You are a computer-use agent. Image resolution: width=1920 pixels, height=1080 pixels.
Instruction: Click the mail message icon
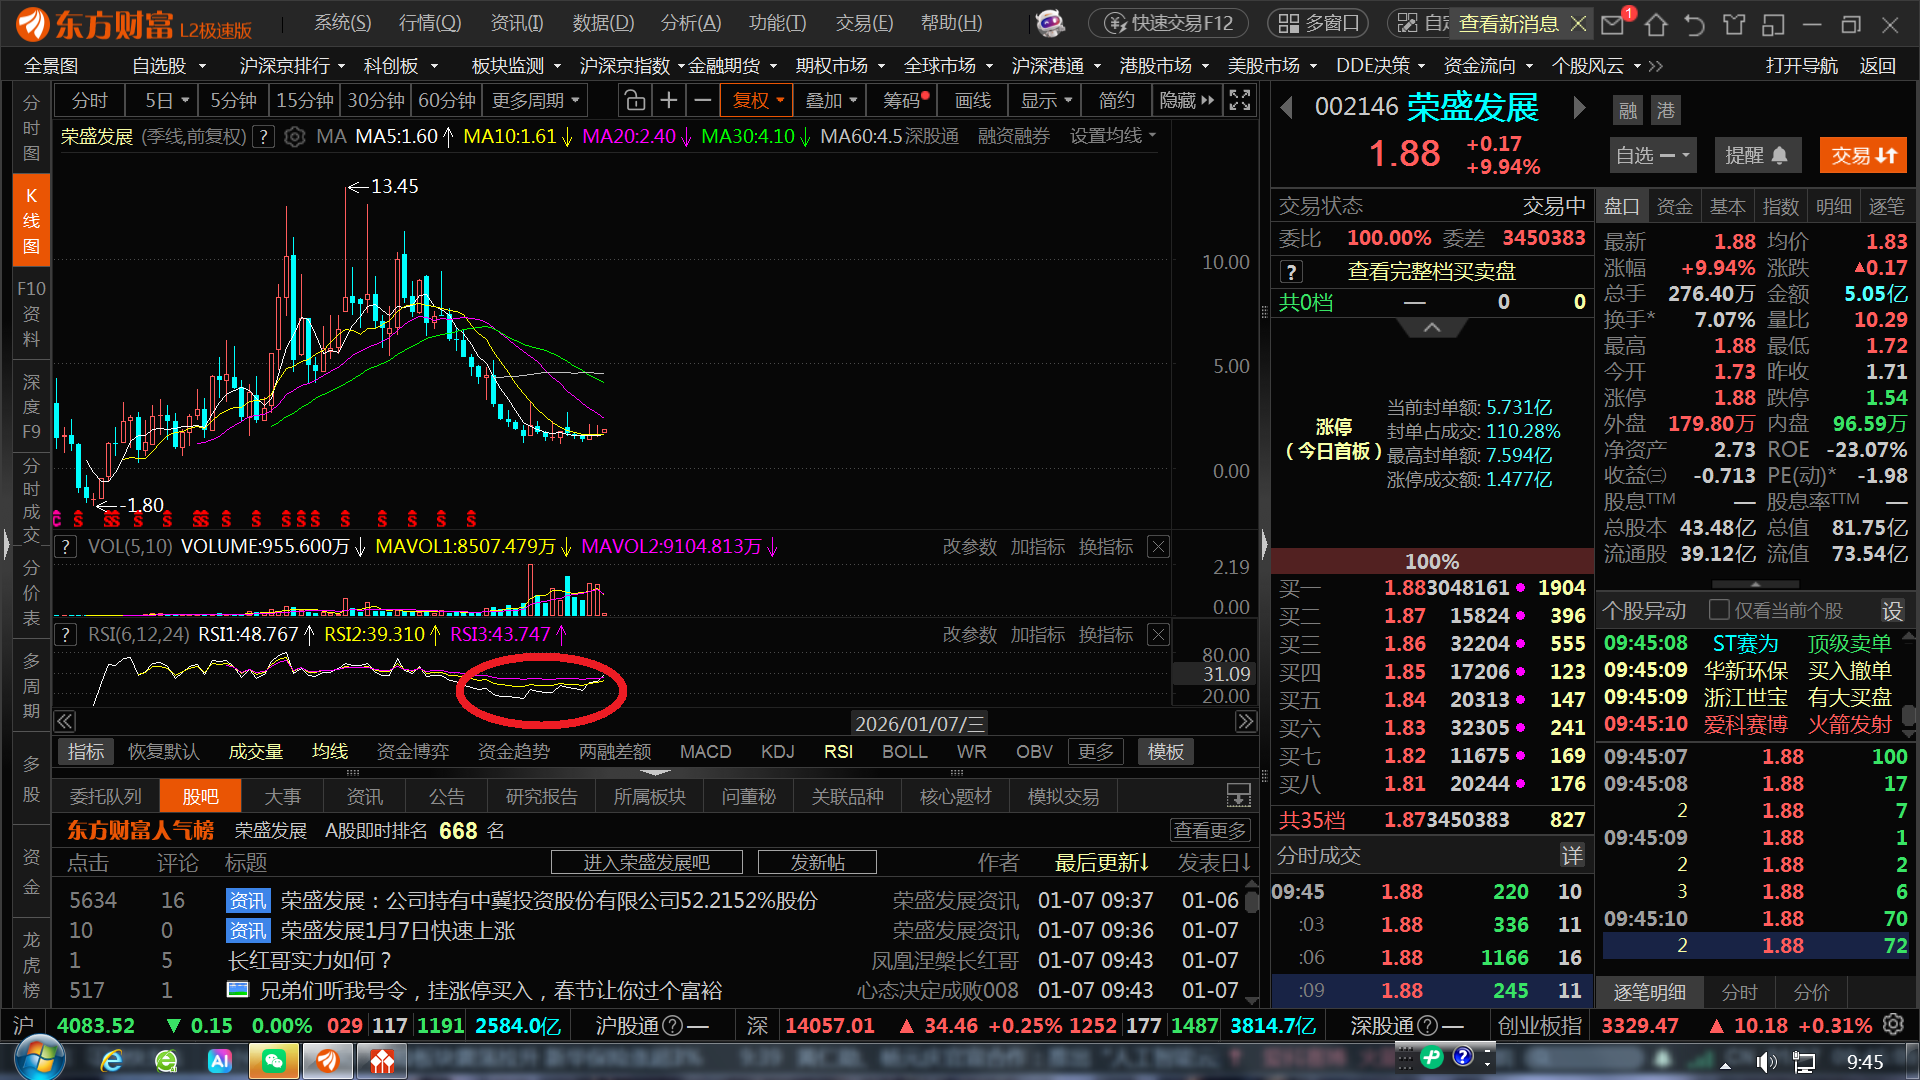(x=1612, y=23)
